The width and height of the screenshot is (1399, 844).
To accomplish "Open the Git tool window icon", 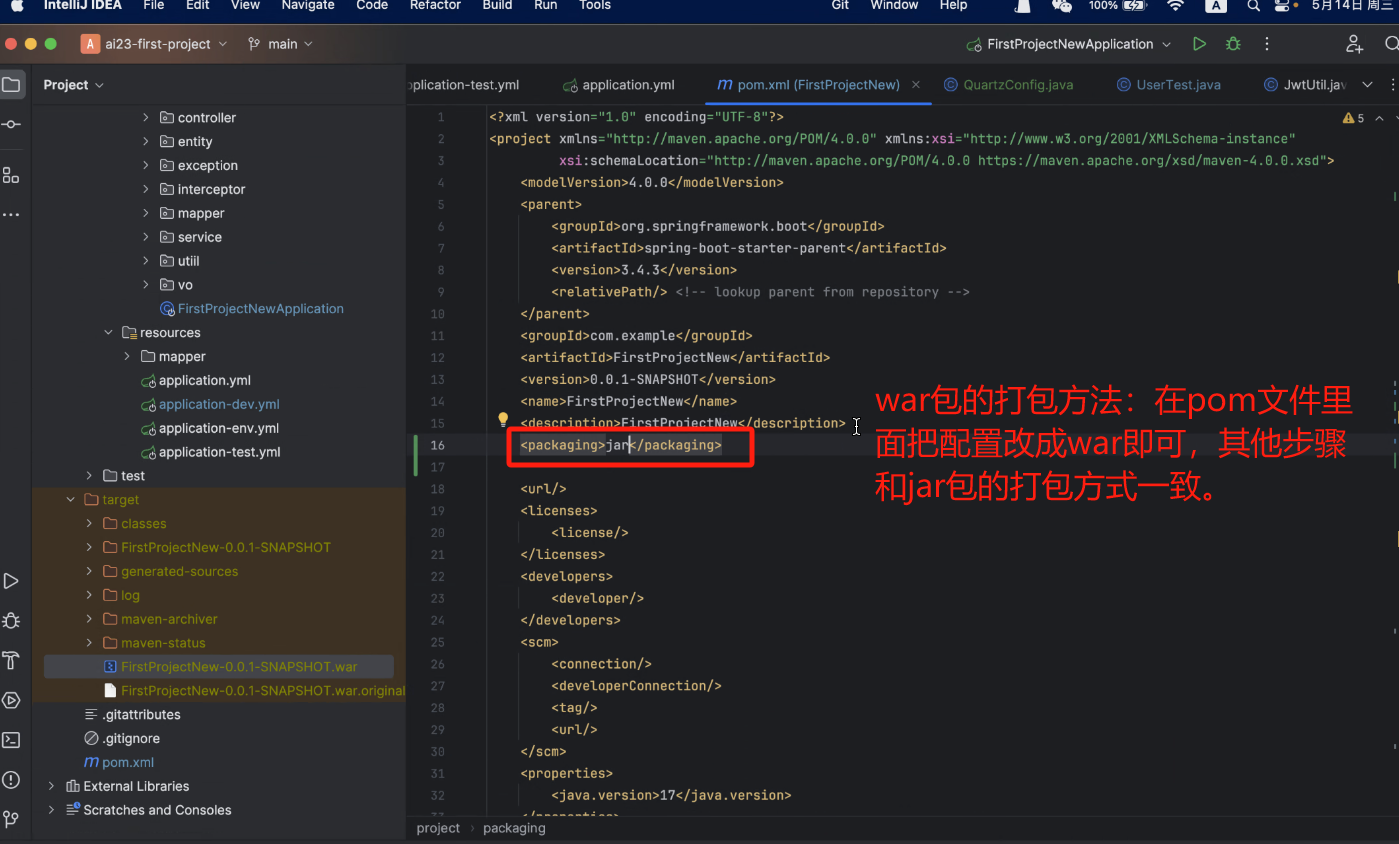I will click(x=11, y=820).
